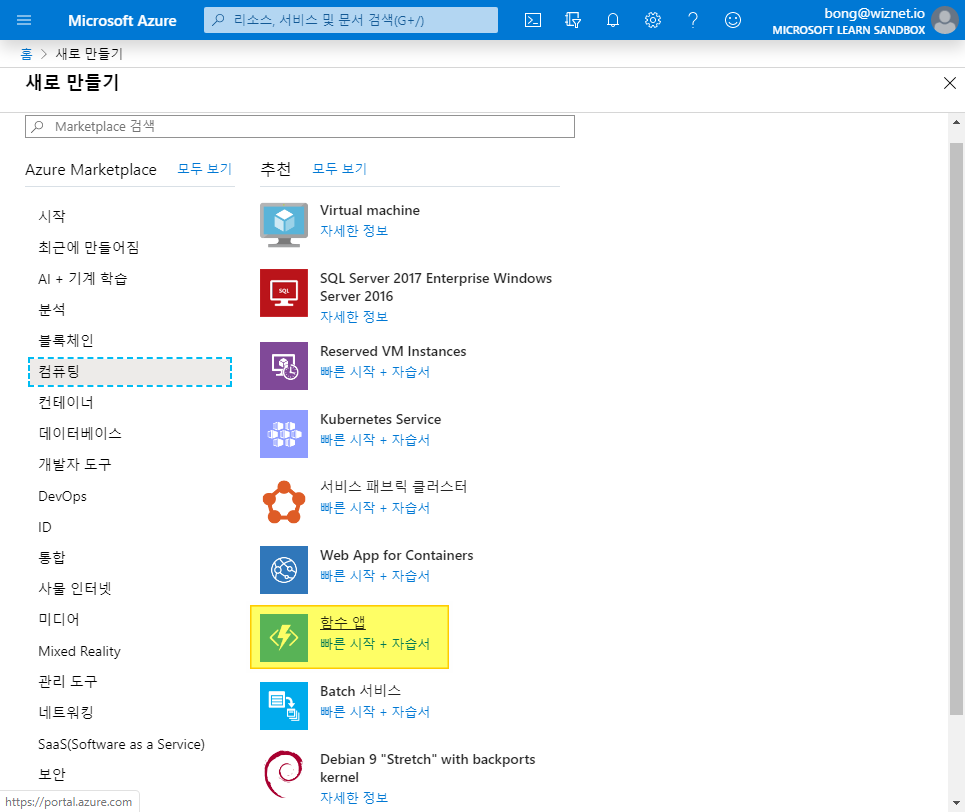Image resolution: width=965 pixels, height=812 pixels.
Task: Click the scrollbar down arrow
Action: (956, 803)
